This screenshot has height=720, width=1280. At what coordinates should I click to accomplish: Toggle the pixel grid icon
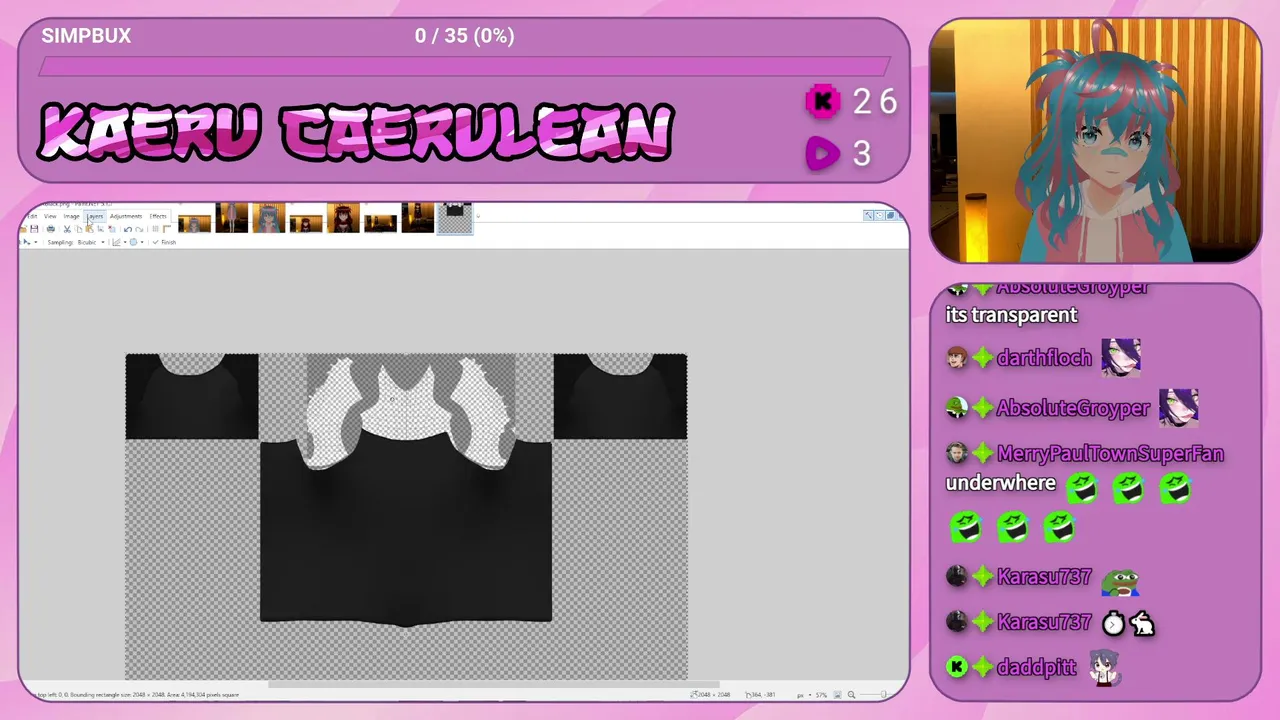[155, 229]
